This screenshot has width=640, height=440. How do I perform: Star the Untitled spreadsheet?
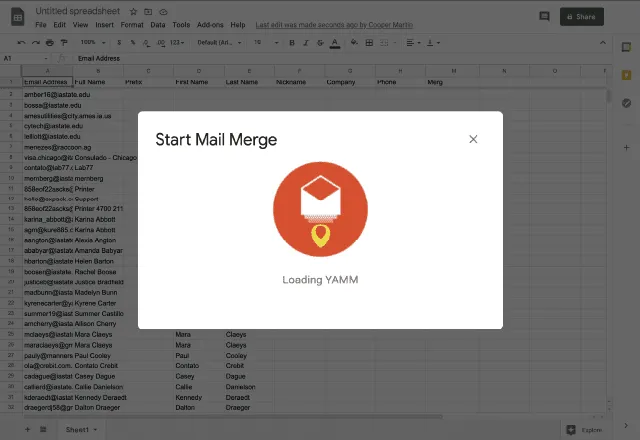(x=133, y=12)
